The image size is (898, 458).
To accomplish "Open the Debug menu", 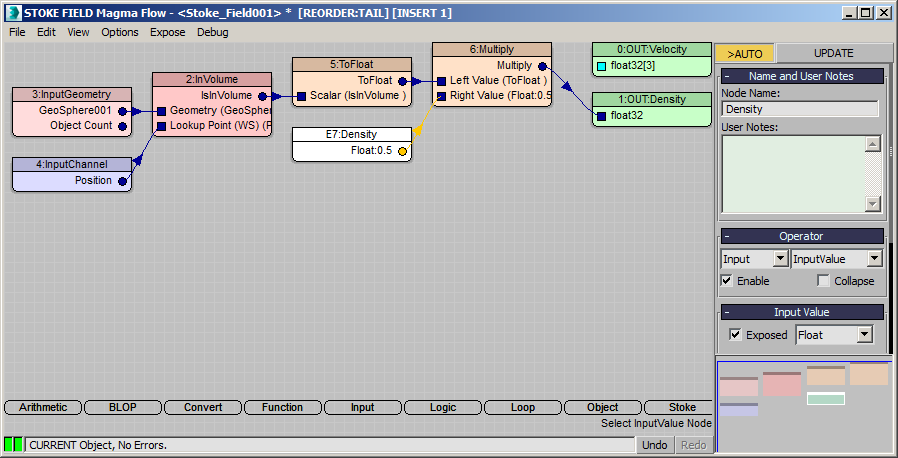I will 212,32.
